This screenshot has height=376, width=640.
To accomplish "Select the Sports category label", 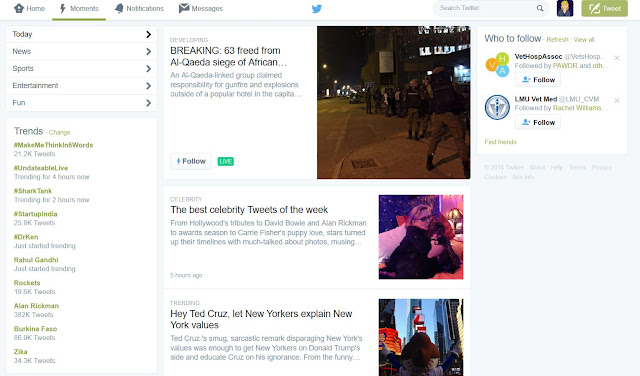I will click(23, 69).
